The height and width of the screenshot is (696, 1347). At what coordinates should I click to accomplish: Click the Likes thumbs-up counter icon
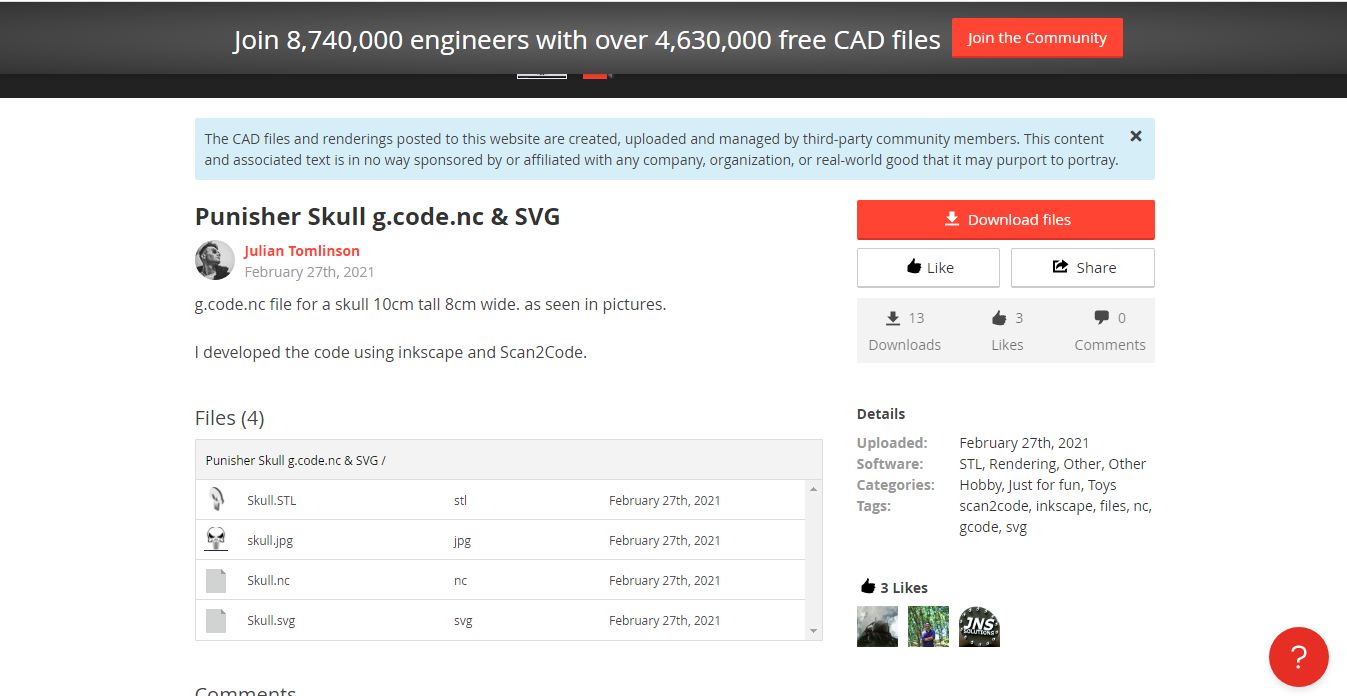tap(998, 317)
